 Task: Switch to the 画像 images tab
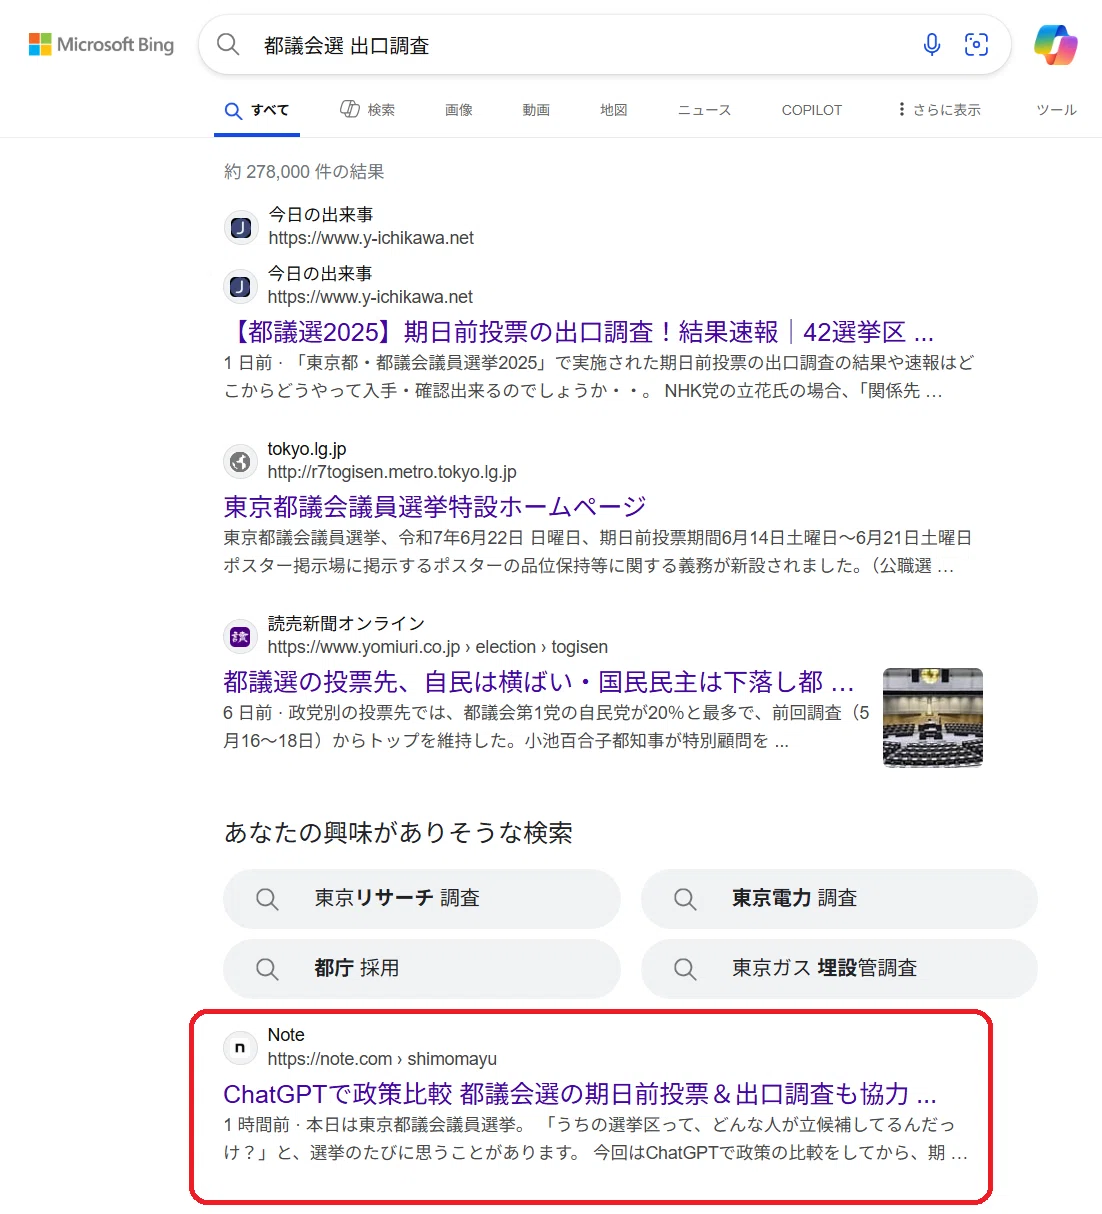pyautogui.click(x=459, y=110)
